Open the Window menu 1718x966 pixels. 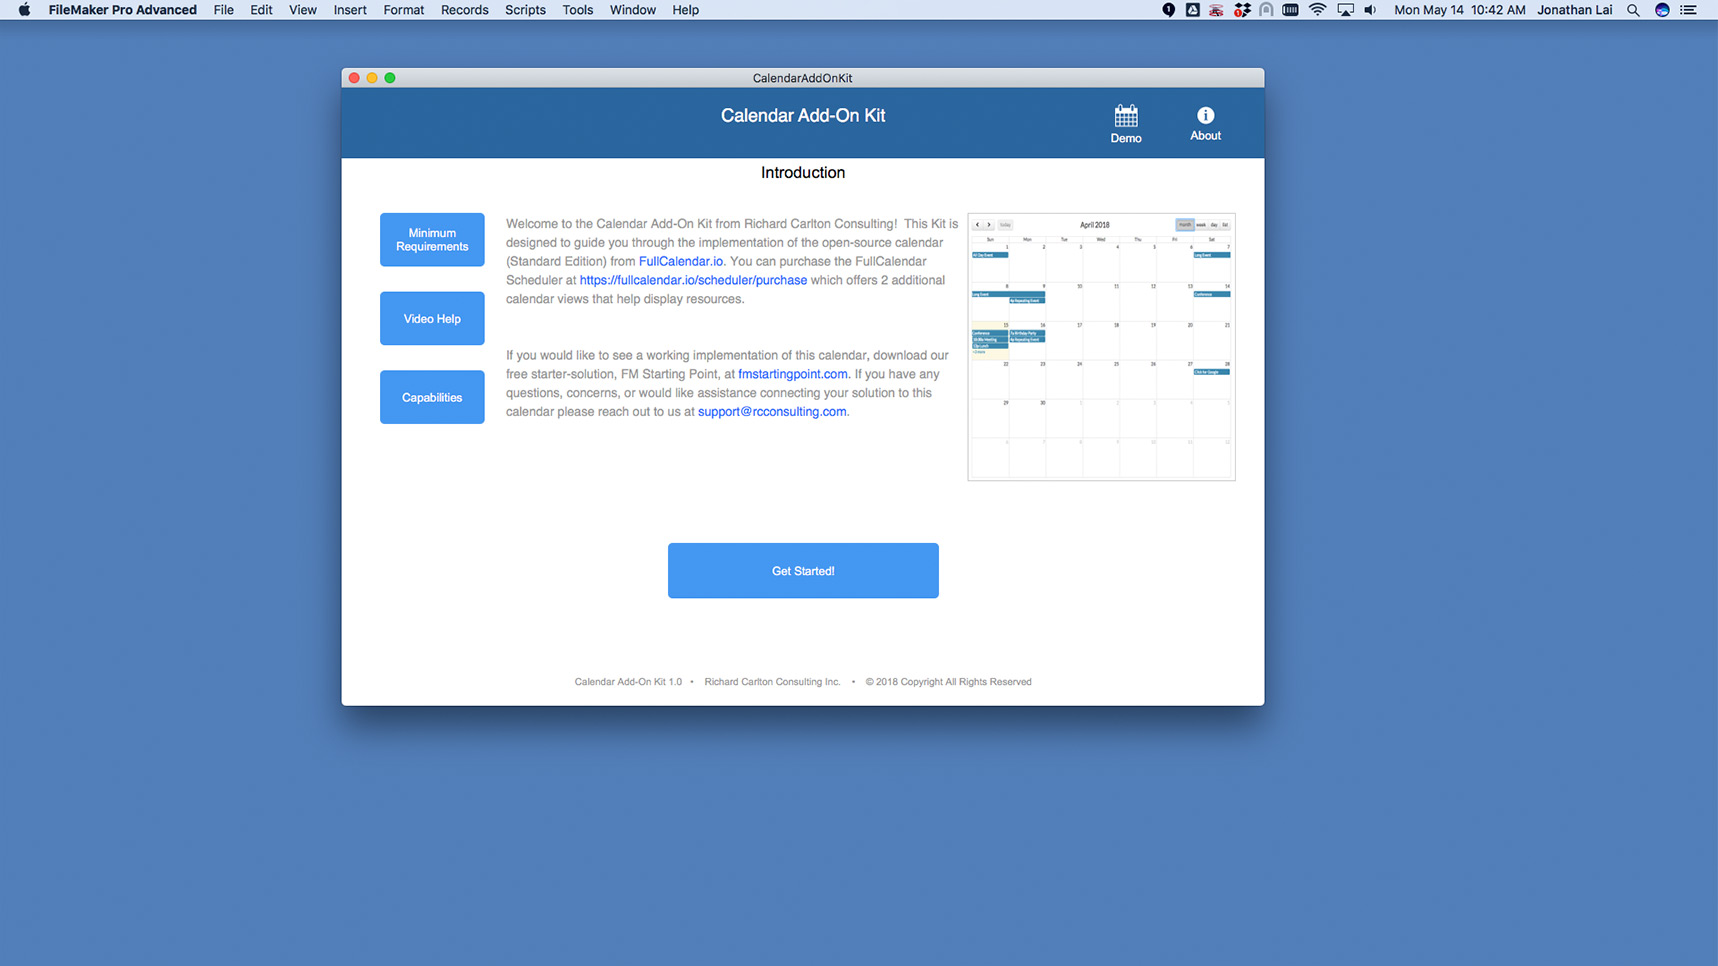[632, 10]
